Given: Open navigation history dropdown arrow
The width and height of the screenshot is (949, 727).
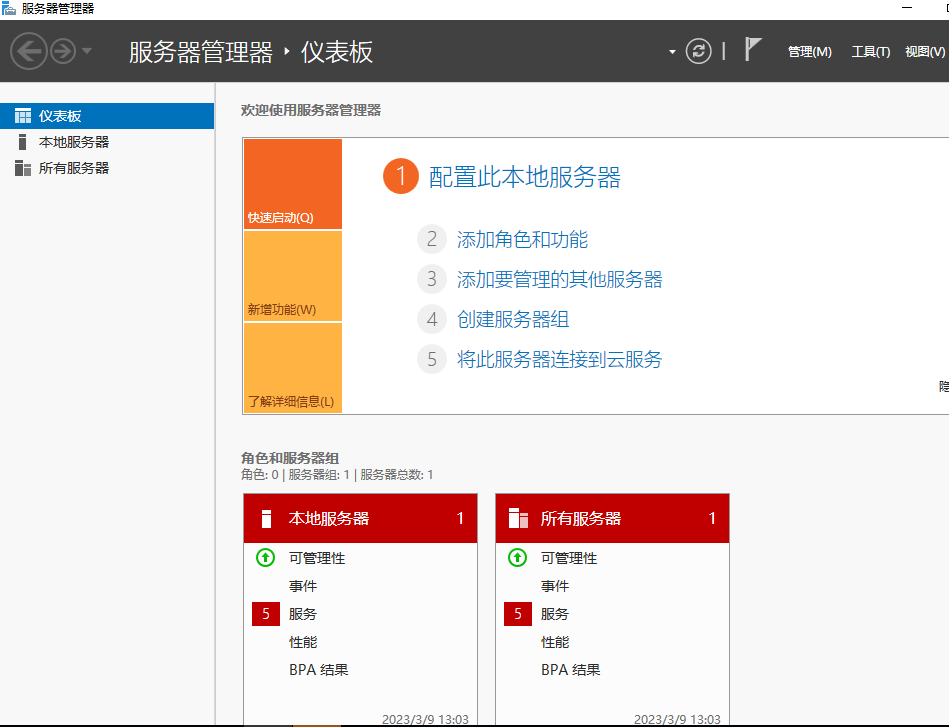Looking at the screenshot, I should (87, 51).
